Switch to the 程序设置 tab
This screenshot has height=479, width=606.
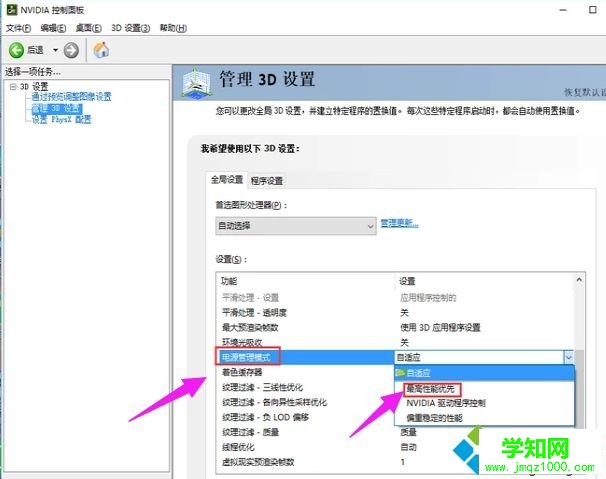click(267, 181)
